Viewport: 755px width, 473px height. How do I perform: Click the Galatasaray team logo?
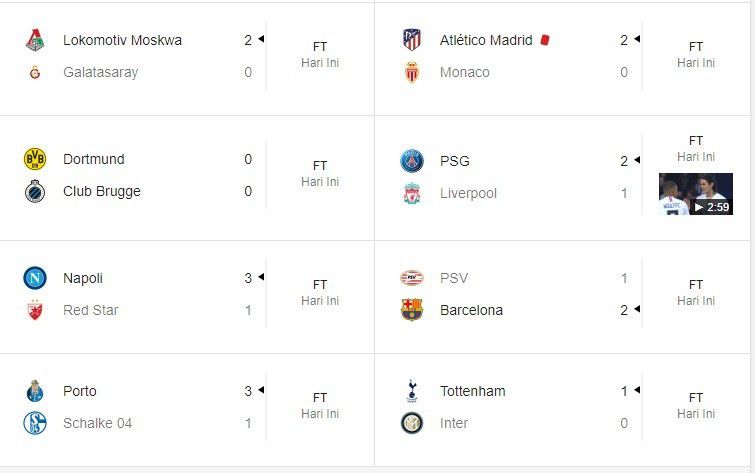(x=35, y=73)
